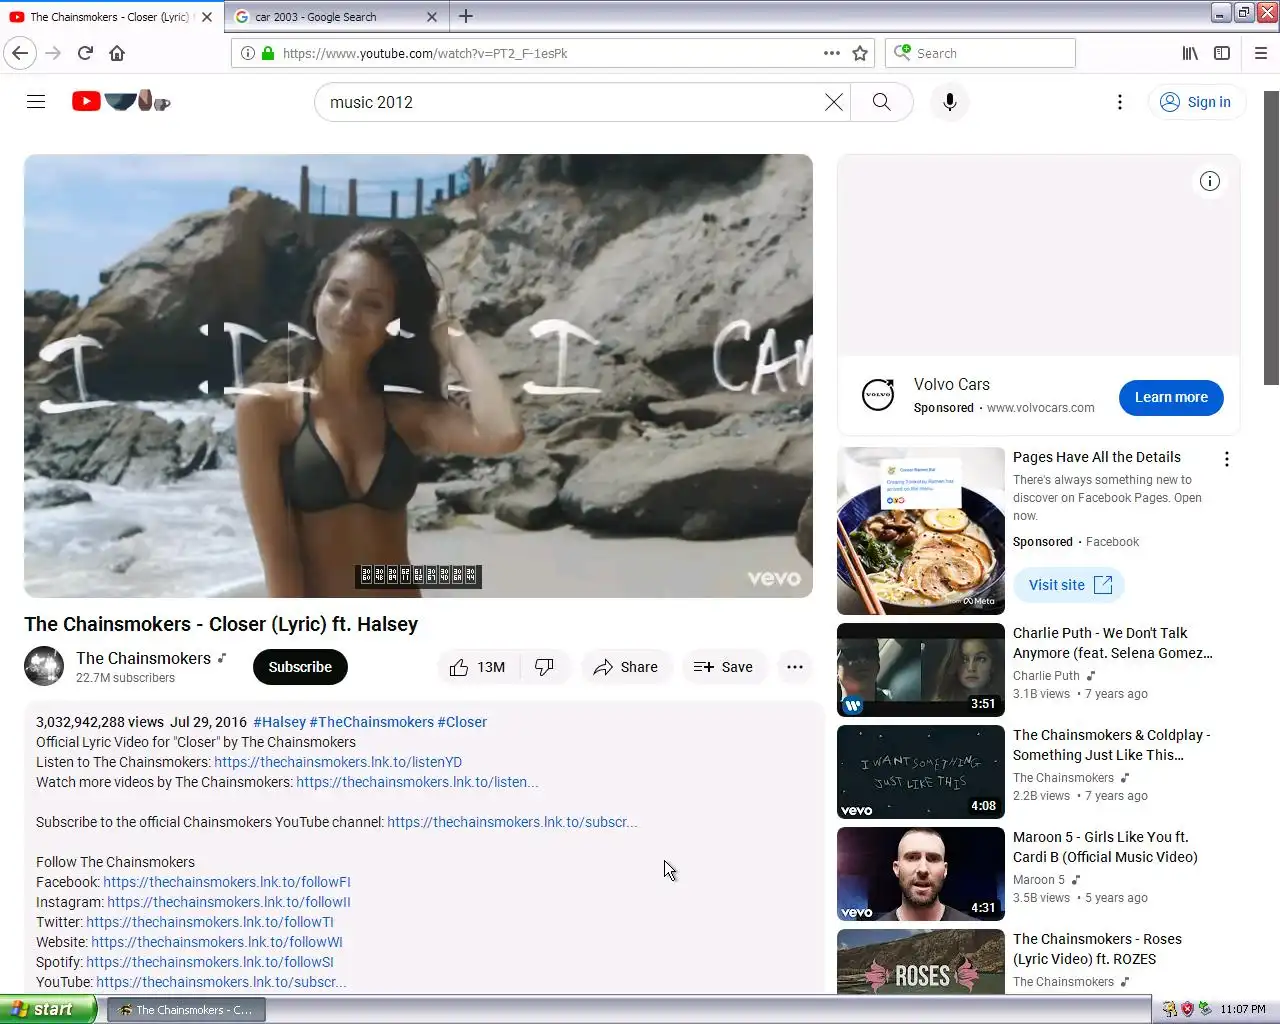Click browser Forward arrow
The width and height of the screenshot is (1280, 1024).
(54, 53)
